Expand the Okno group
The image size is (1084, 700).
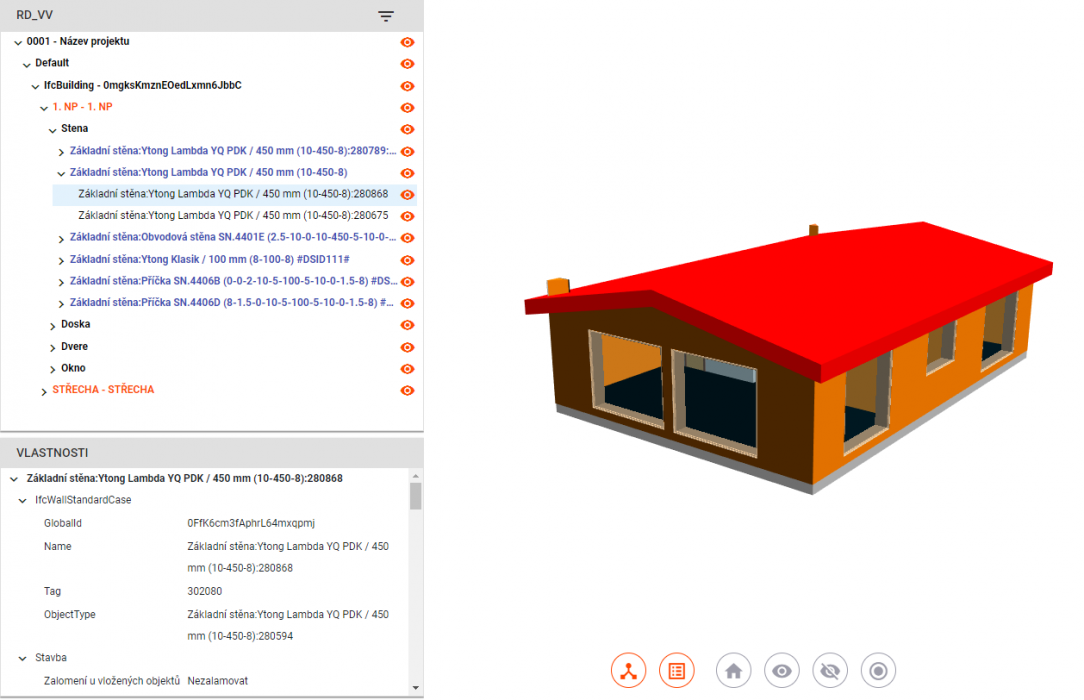pyautogui.click(x=53, y=369)
